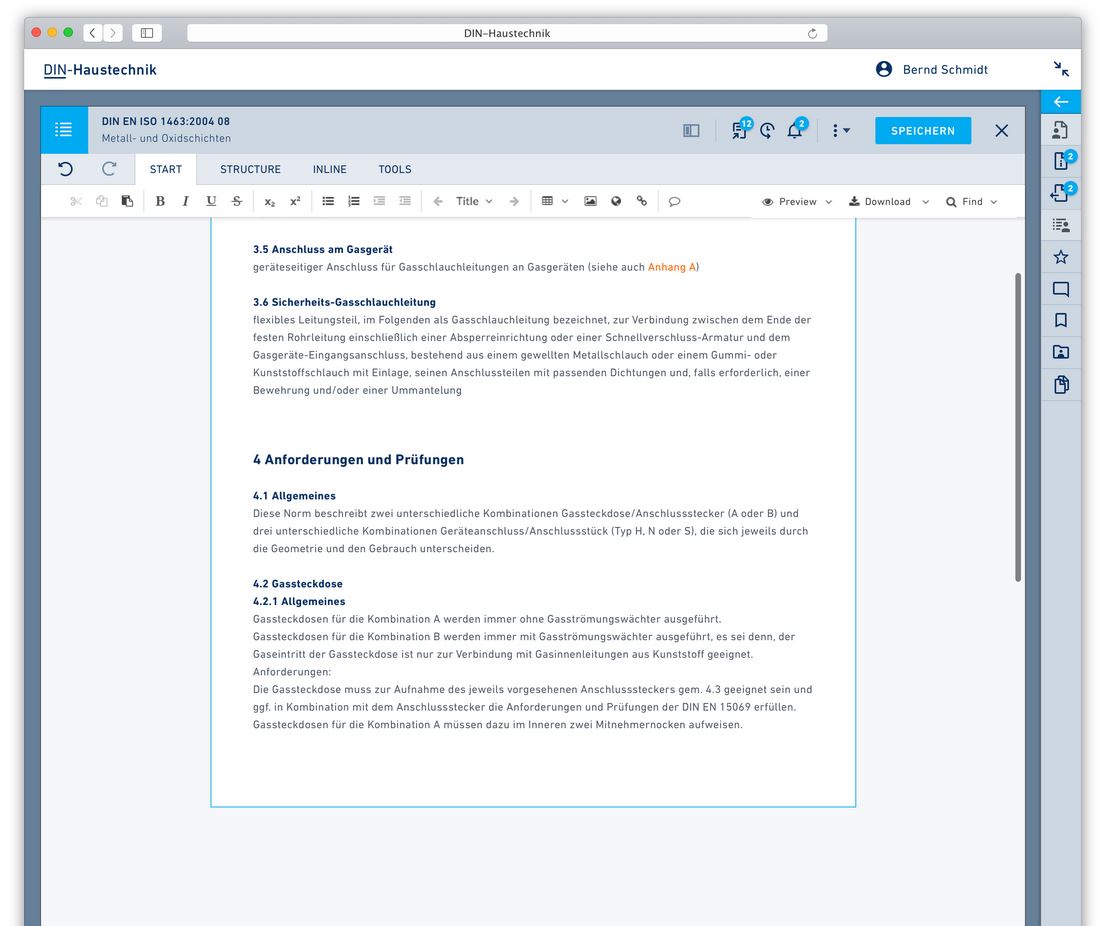Screen dimensions: 1108x926
Task: Open the more options three-dot menu
Action: (x=840, y=131)
